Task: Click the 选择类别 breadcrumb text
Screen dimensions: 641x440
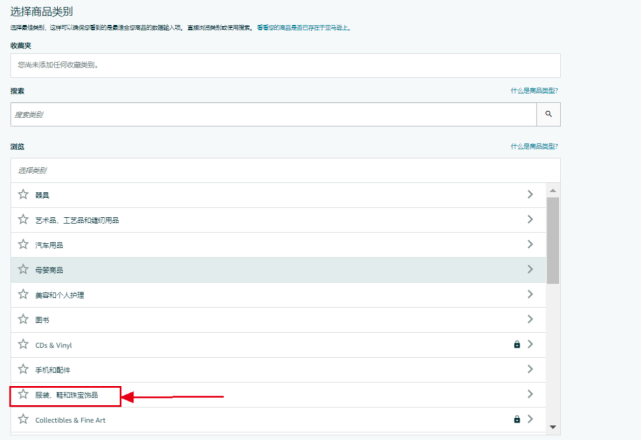Action: 32,171
